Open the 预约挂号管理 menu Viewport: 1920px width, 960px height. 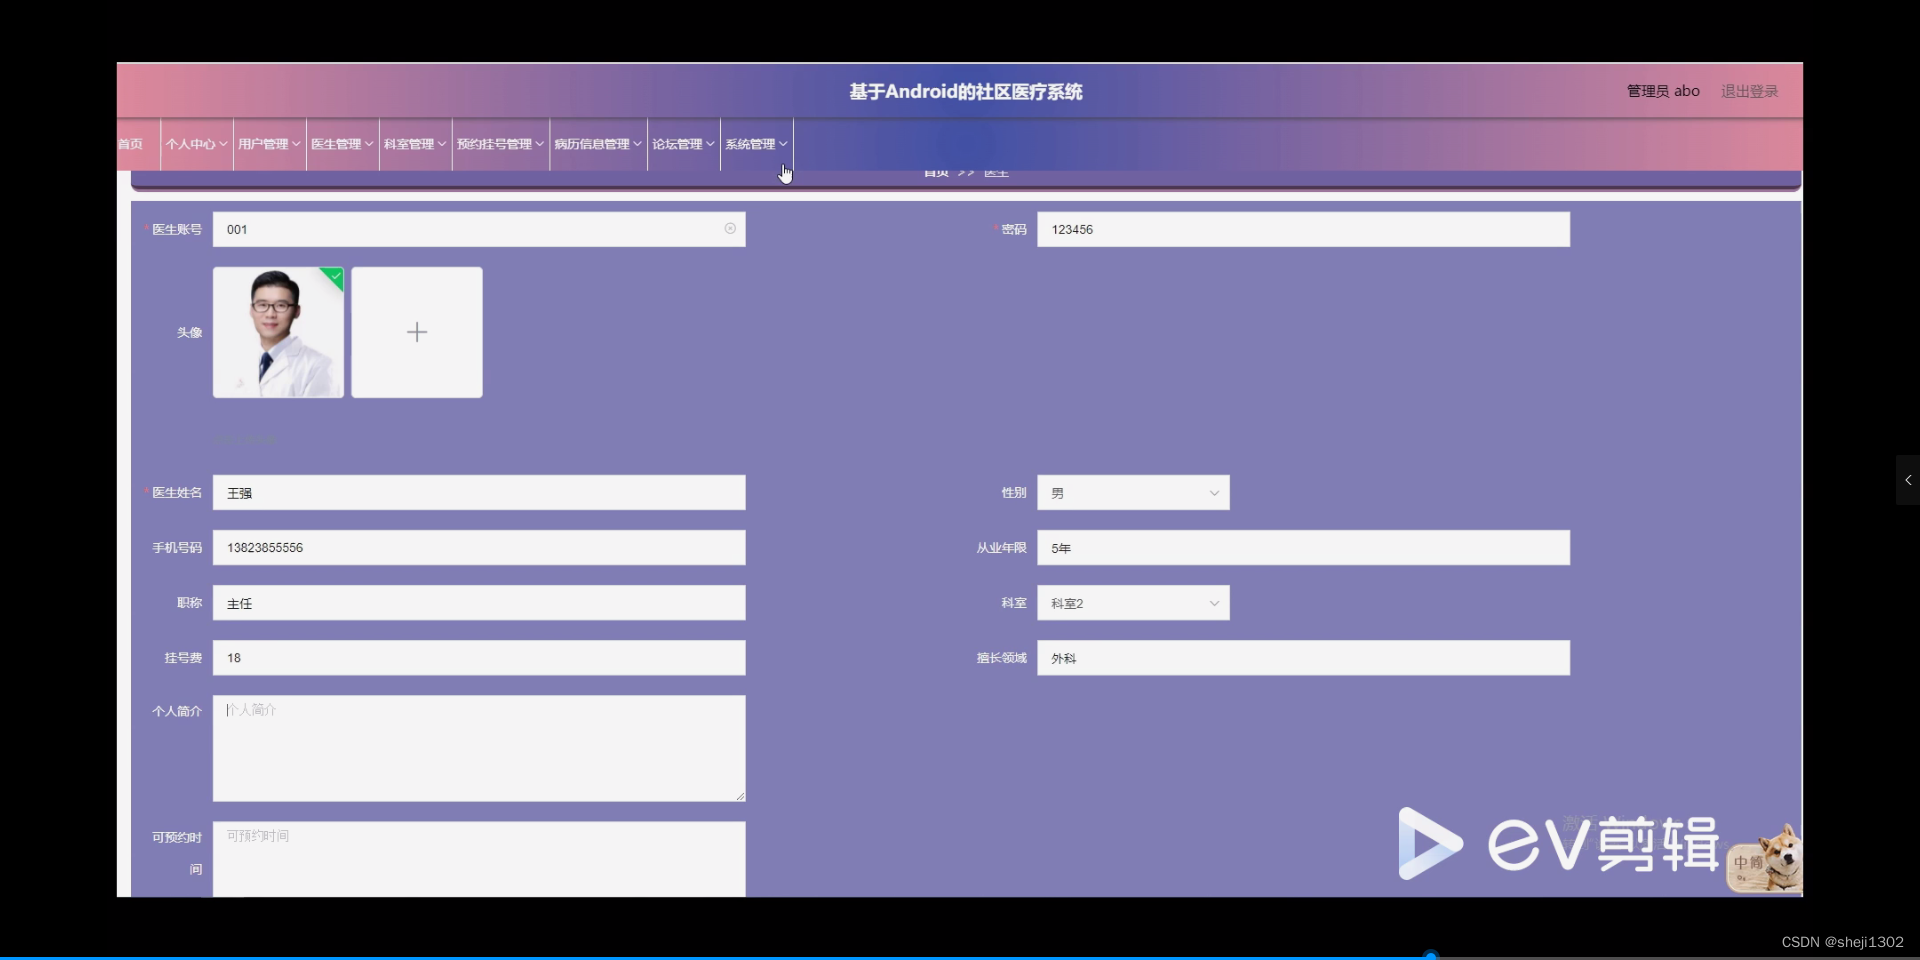(499, 143)
